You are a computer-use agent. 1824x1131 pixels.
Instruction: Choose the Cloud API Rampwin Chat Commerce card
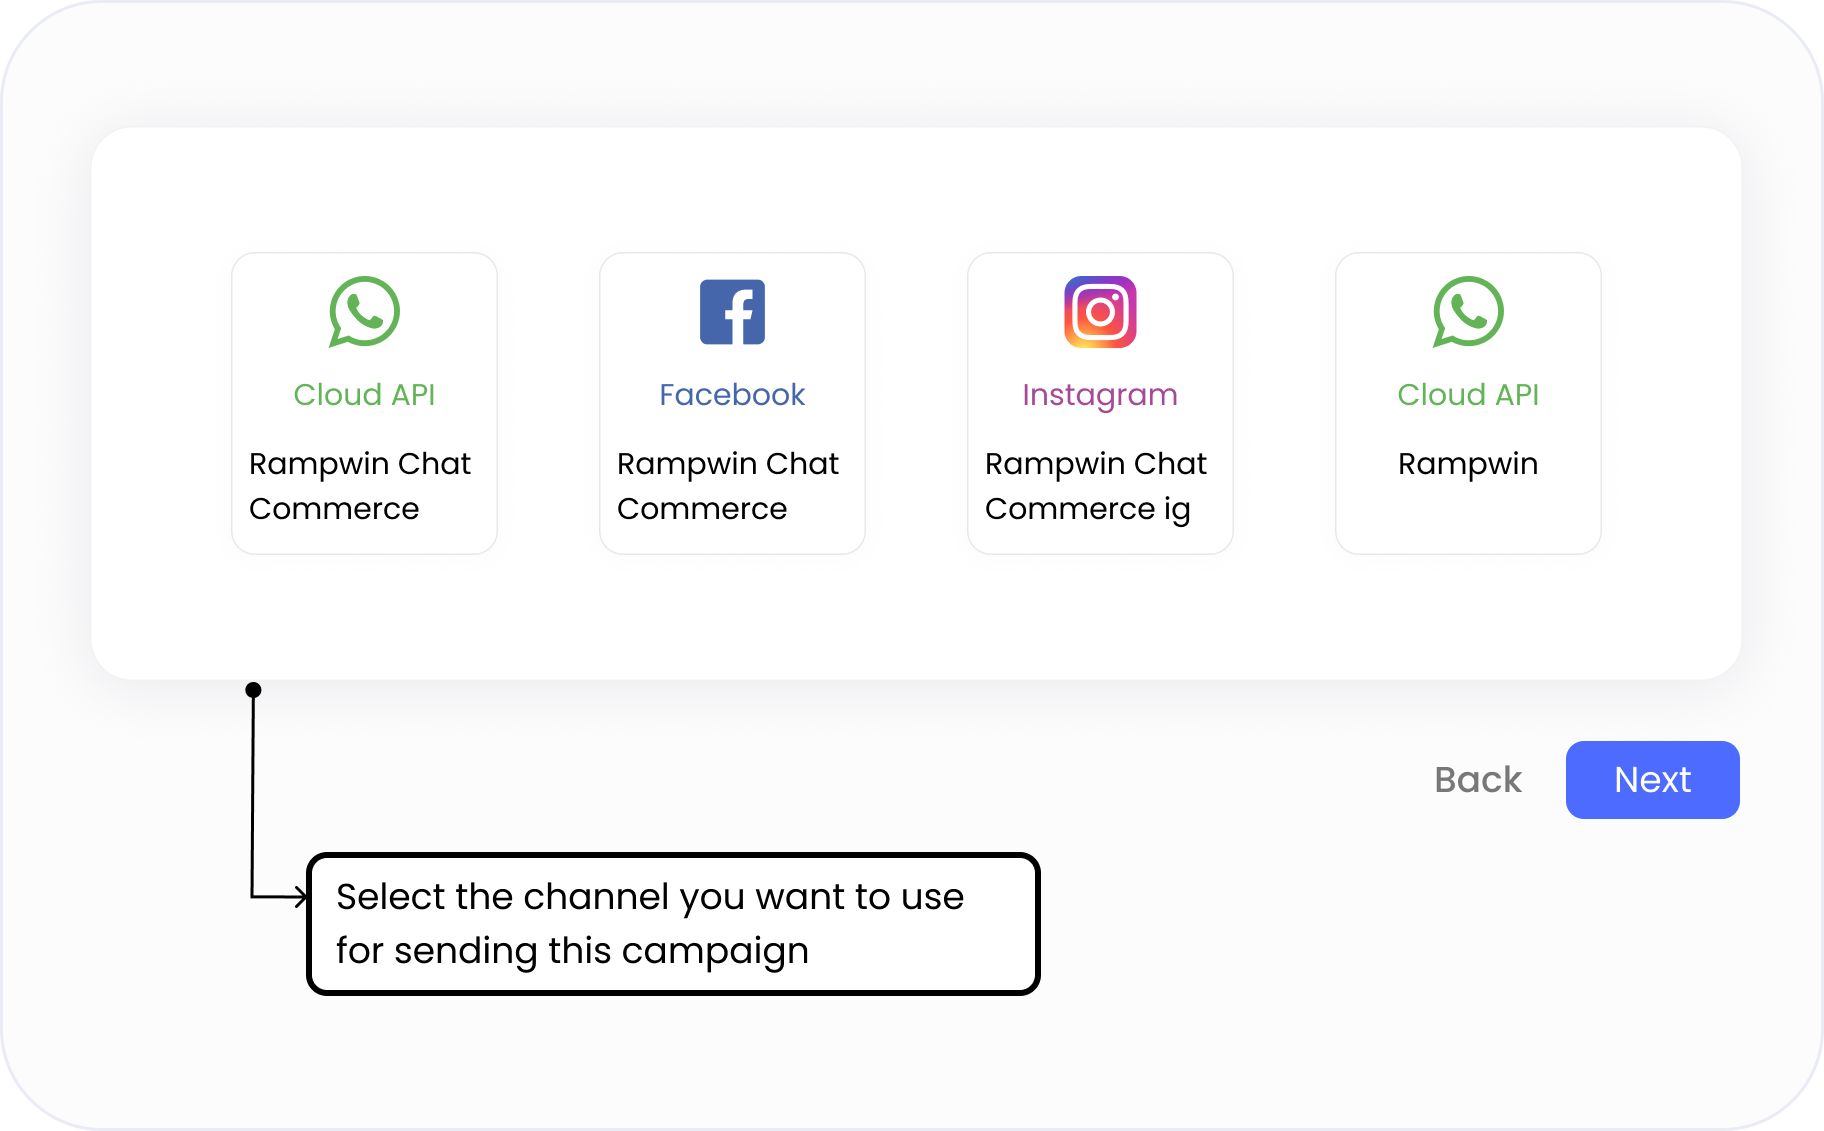tap(364, 403)
